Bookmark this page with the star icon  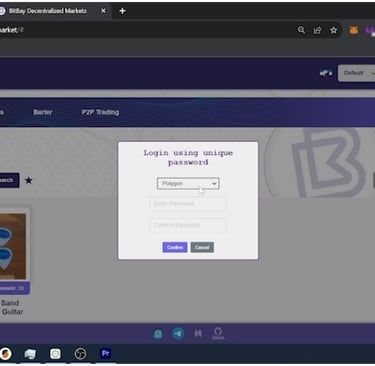tap(333, 30)
